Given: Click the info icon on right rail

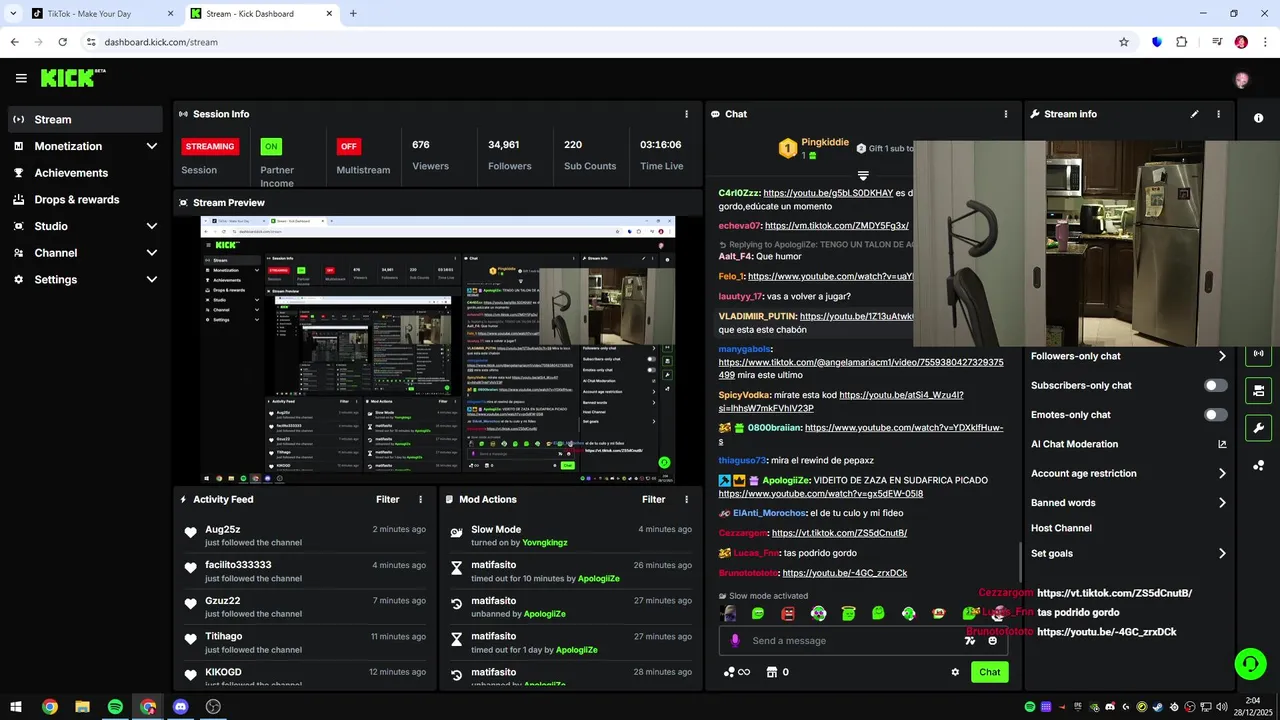Looking at the screenshot, I should [1258, 118].
